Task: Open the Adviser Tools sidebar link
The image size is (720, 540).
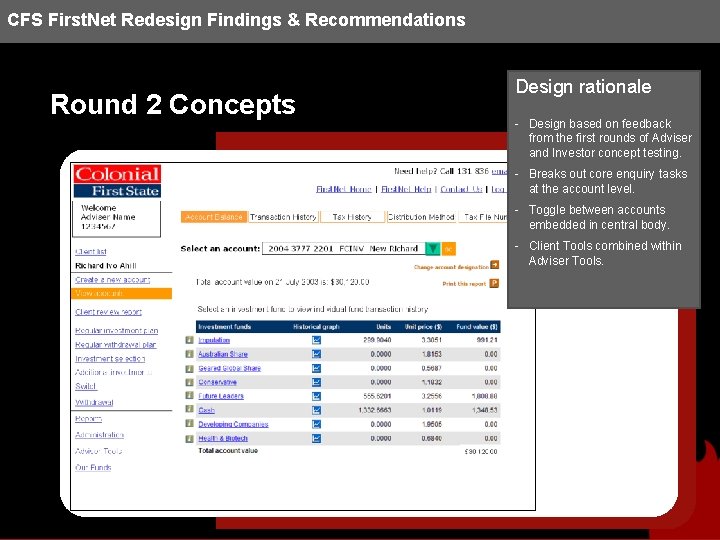Action: pyautogui.click(x=99, y=451)
